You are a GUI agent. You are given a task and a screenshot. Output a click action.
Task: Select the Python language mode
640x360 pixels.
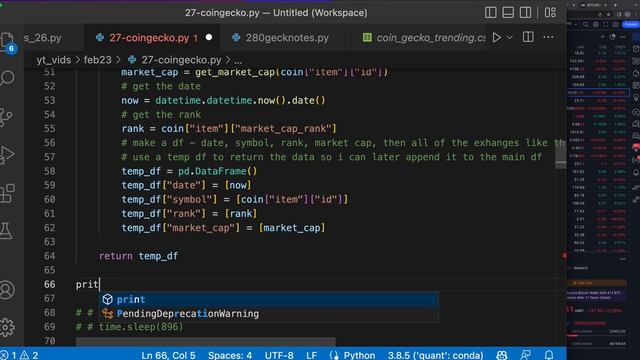pyautogui.click(x=359, y=355)
